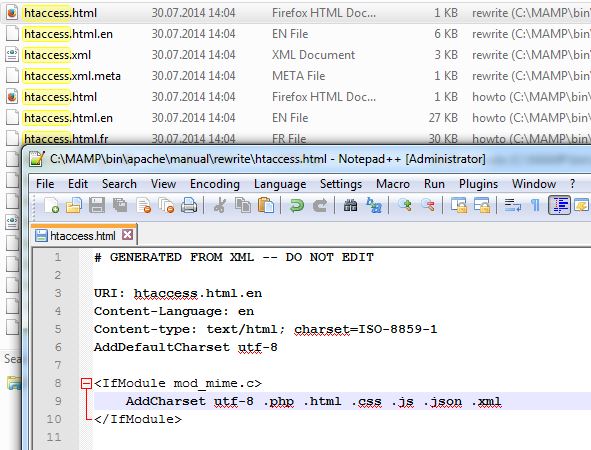Viewport: 591px width, 450px height.
Task: Click Firefox icon of rewrite htaccess.html
Action: [12, 13]
